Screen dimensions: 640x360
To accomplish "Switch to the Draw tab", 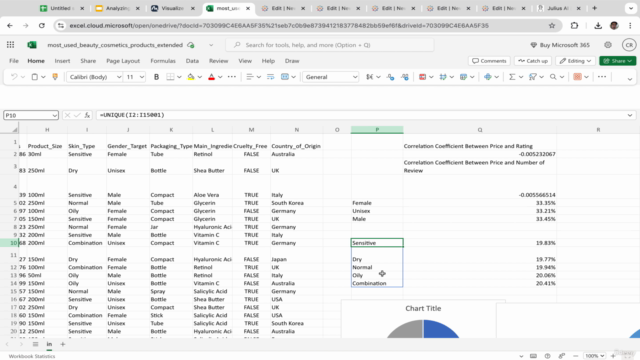I will coord(292,61).
